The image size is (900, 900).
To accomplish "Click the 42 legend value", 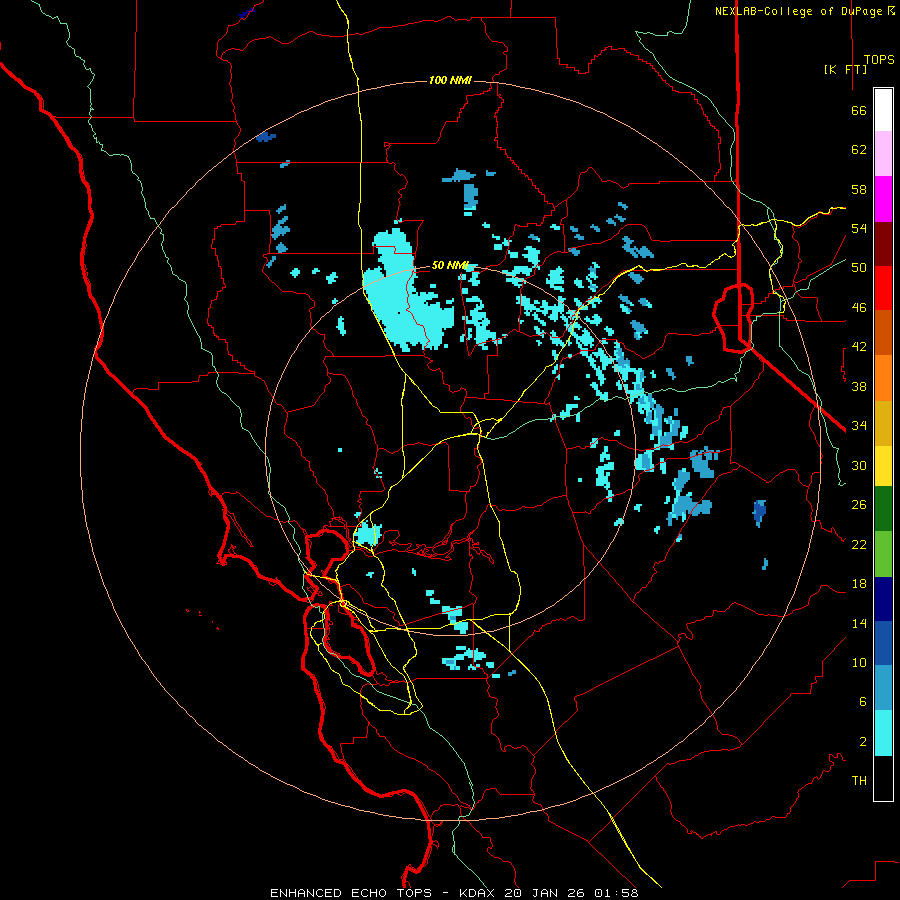I will tap(859, 347).
